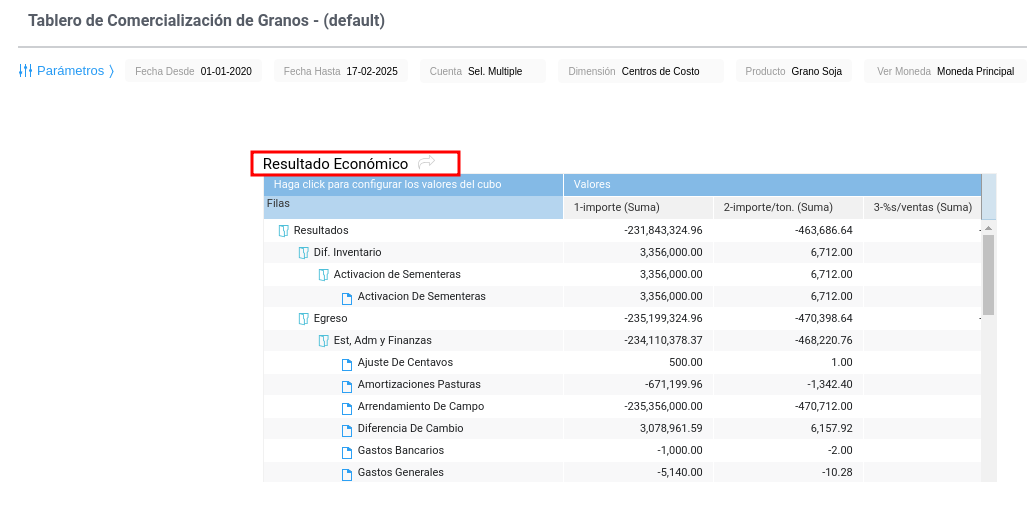Screen dimensions: 1027x524
Task: Click the share arrow beside Resultado Económico
Action: click(427, 163)
